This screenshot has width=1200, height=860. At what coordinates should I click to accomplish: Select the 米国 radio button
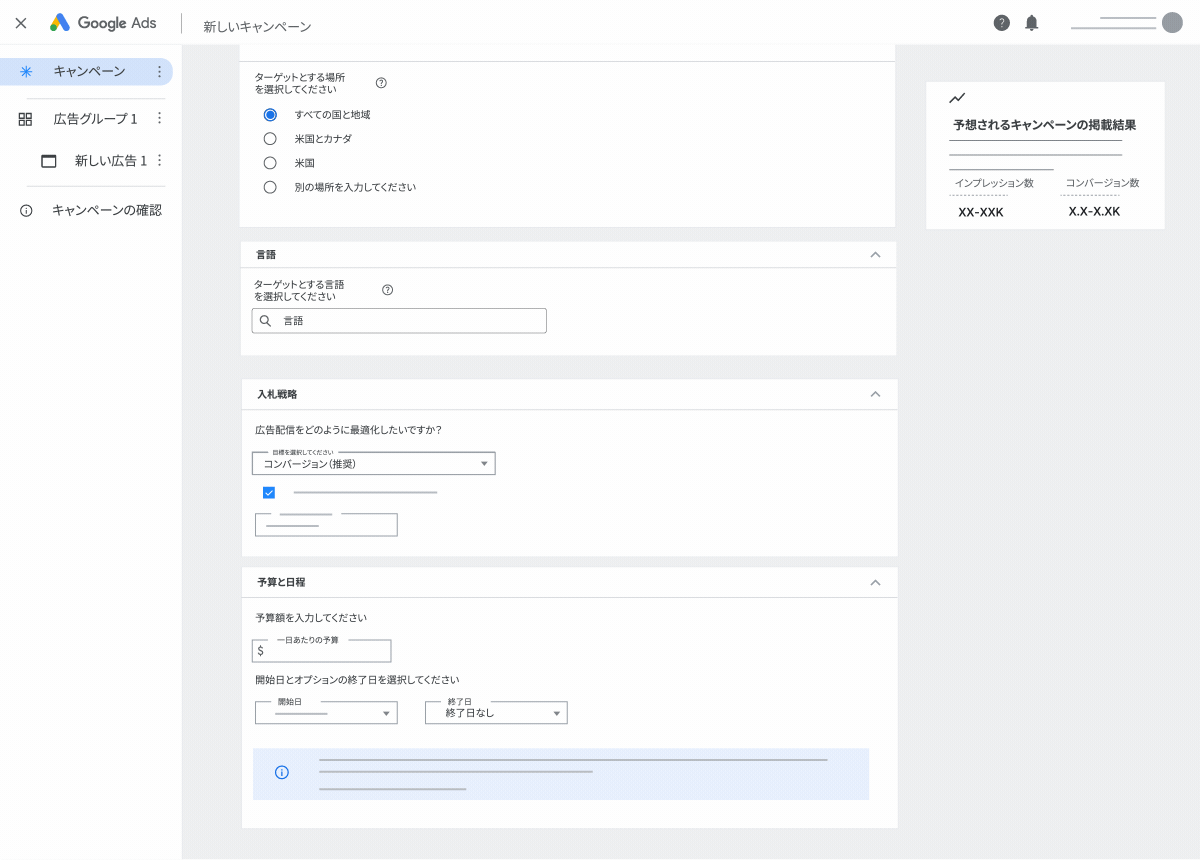270,163
